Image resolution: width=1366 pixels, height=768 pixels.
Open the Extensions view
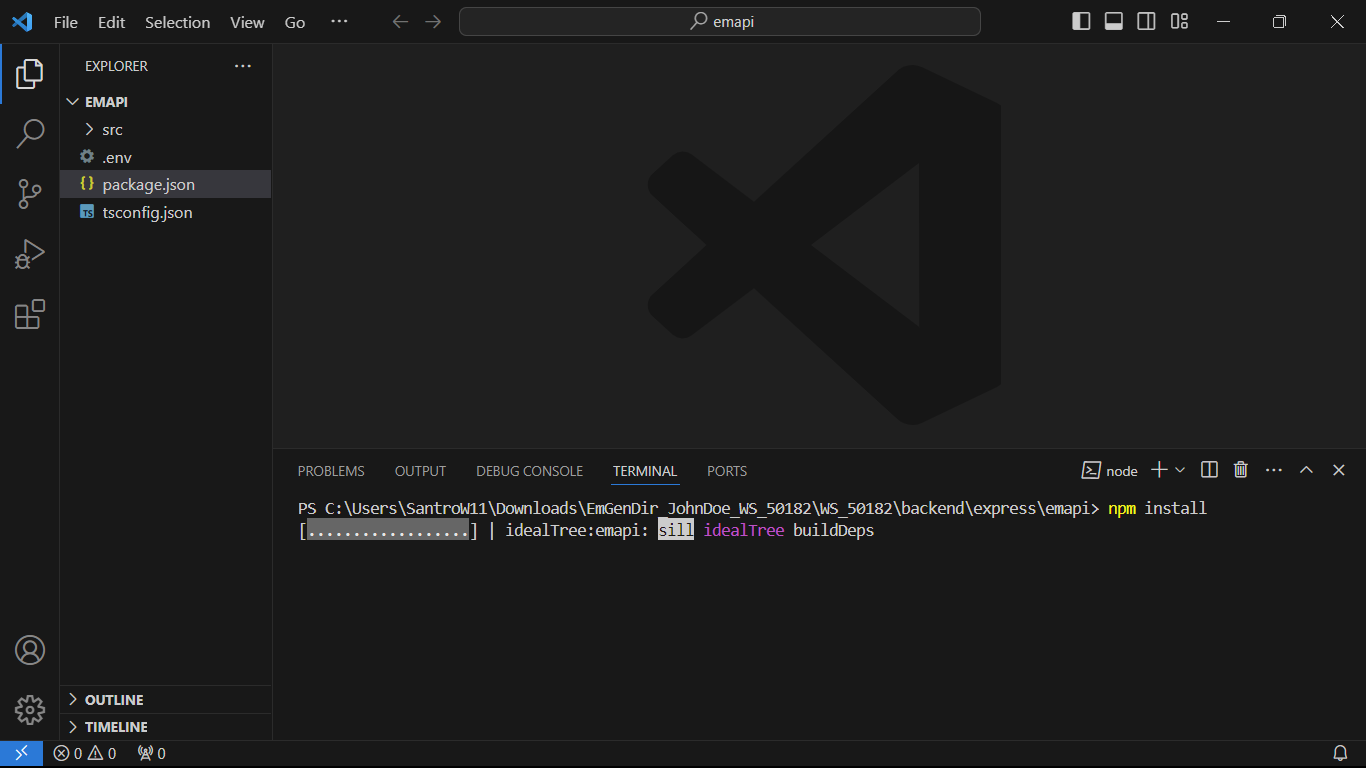30,314
